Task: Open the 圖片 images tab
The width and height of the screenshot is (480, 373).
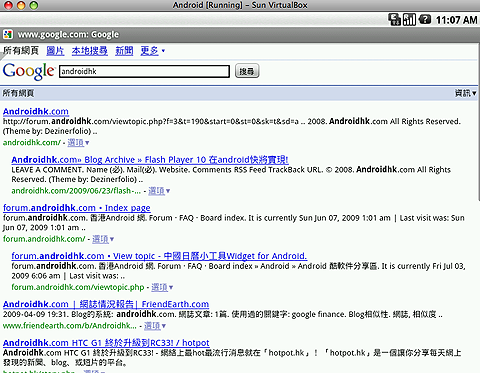Action: [x=55, y=51]
